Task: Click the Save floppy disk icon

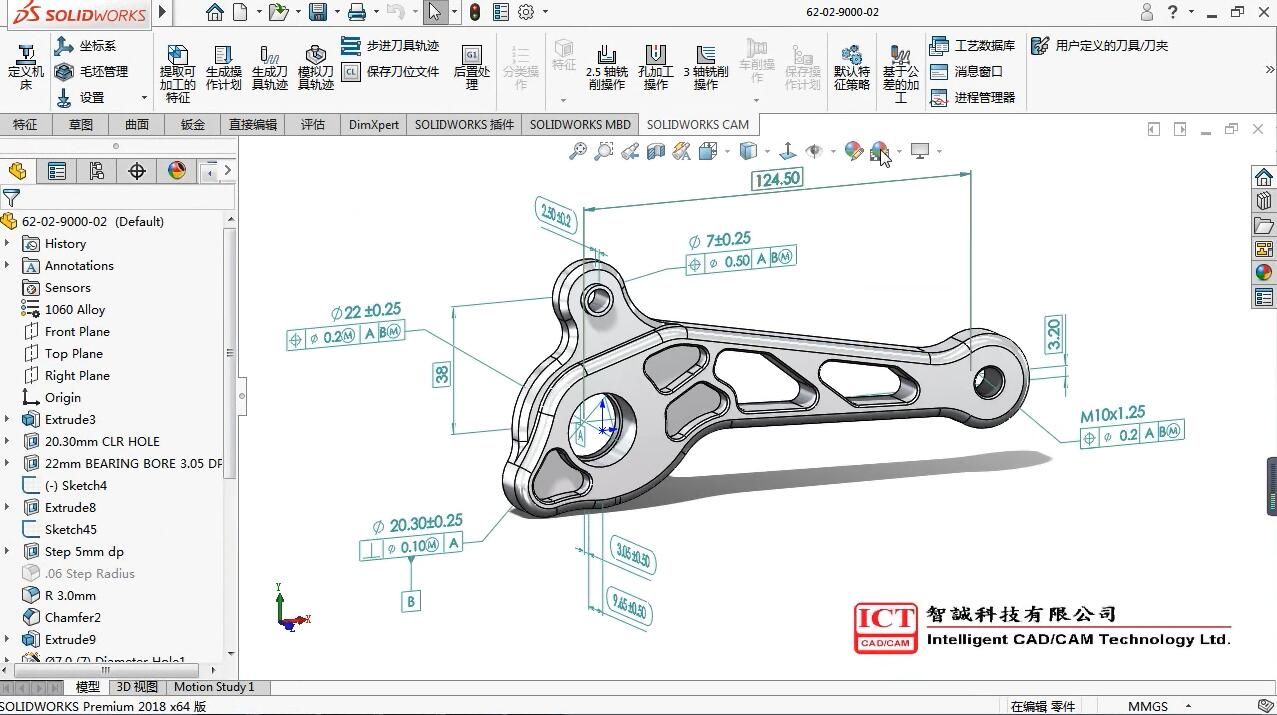Action: 318,12
